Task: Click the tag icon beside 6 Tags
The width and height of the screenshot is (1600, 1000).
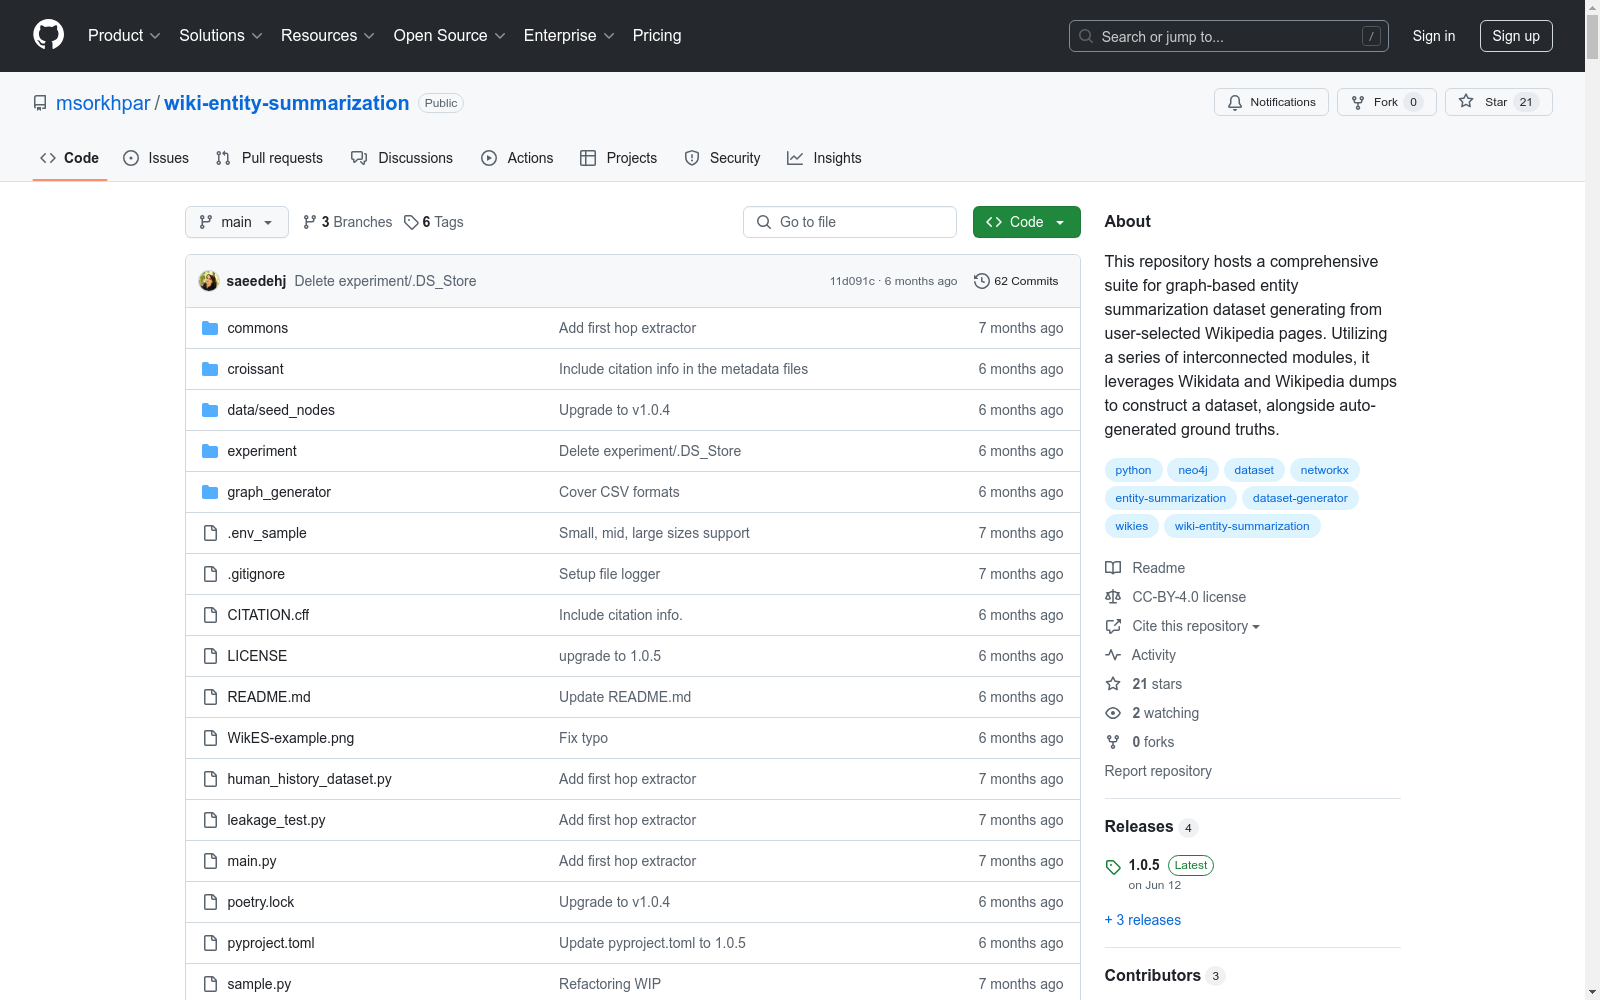Action: point(411,222)
